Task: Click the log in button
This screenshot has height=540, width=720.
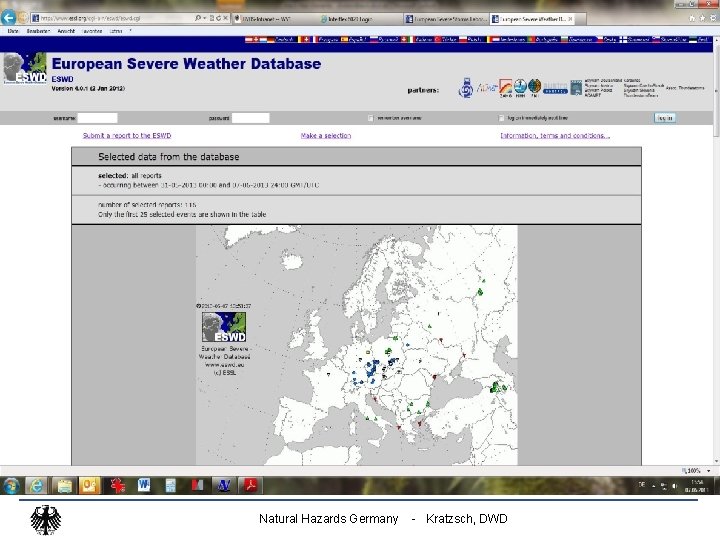Action: pos(664,118)
